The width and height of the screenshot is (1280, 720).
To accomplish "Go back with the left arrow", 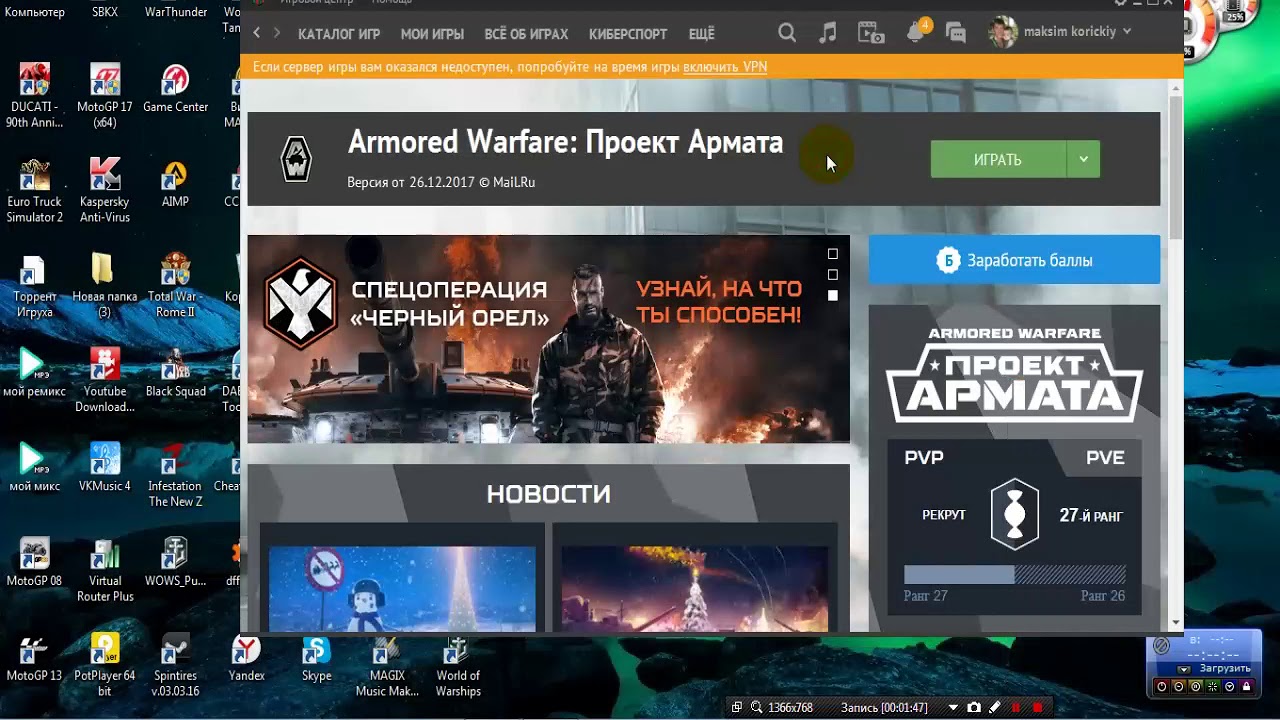I will 256,33.
